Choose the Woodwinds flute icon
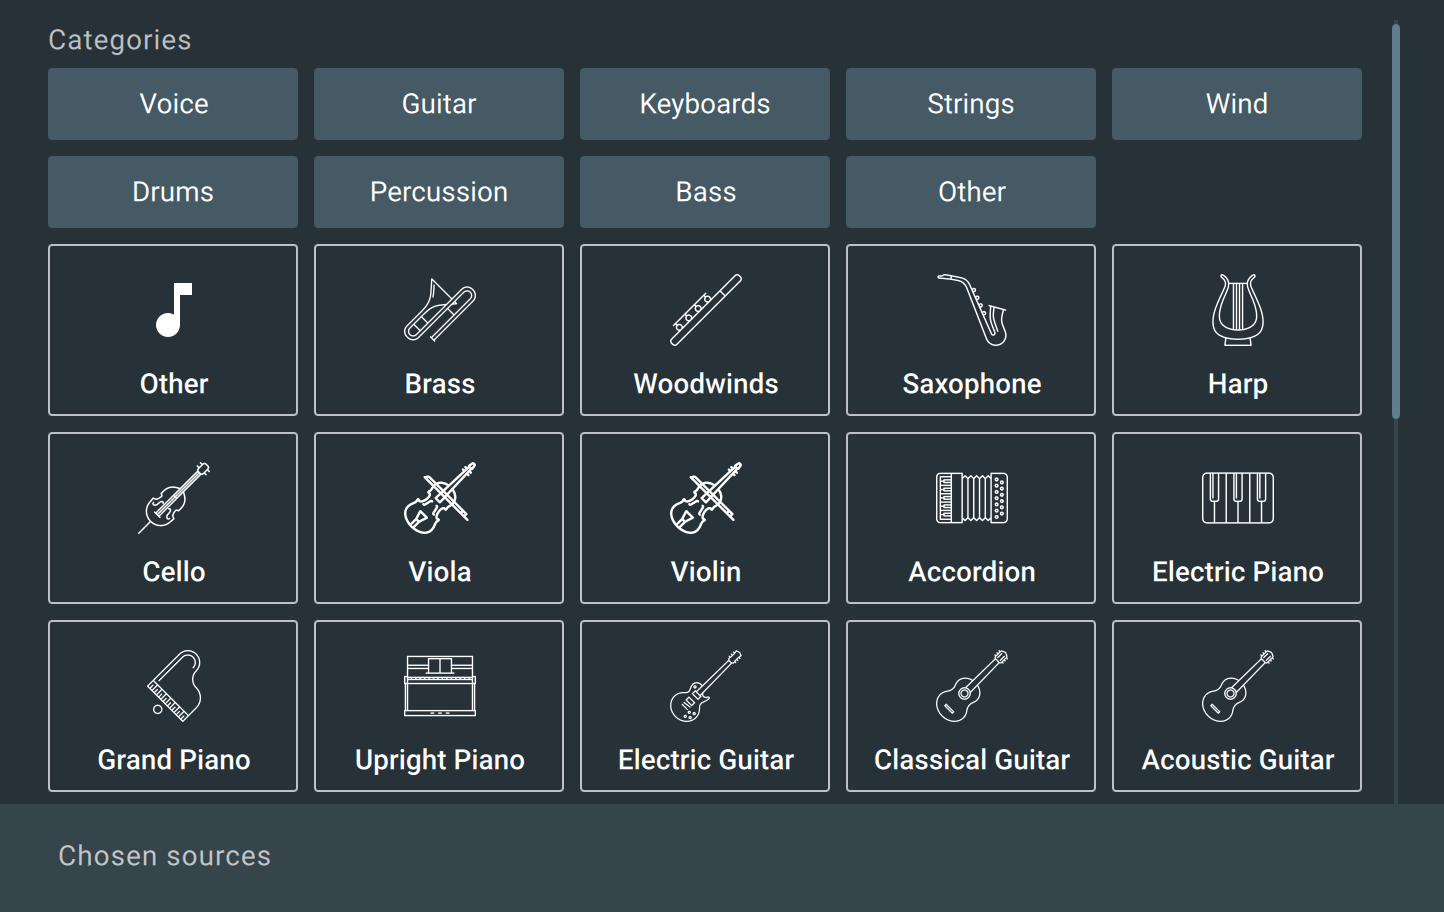This screenshot has height=912, width=1444. [x=706, y=310]
